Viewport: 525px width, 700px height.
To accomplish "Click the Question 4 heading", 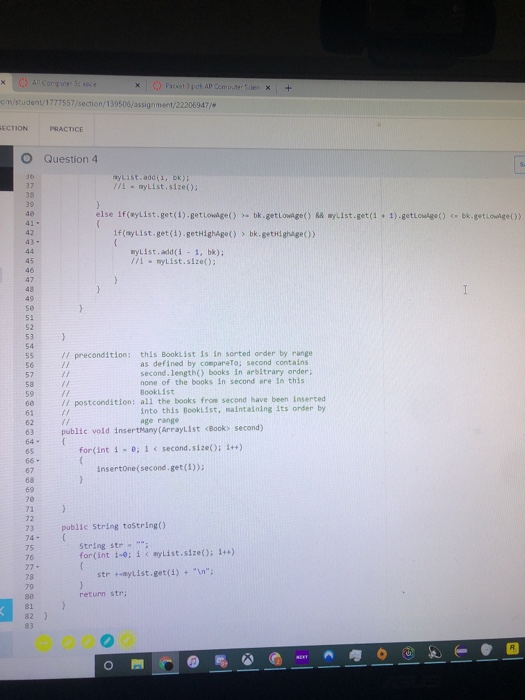I will (71, 159).
